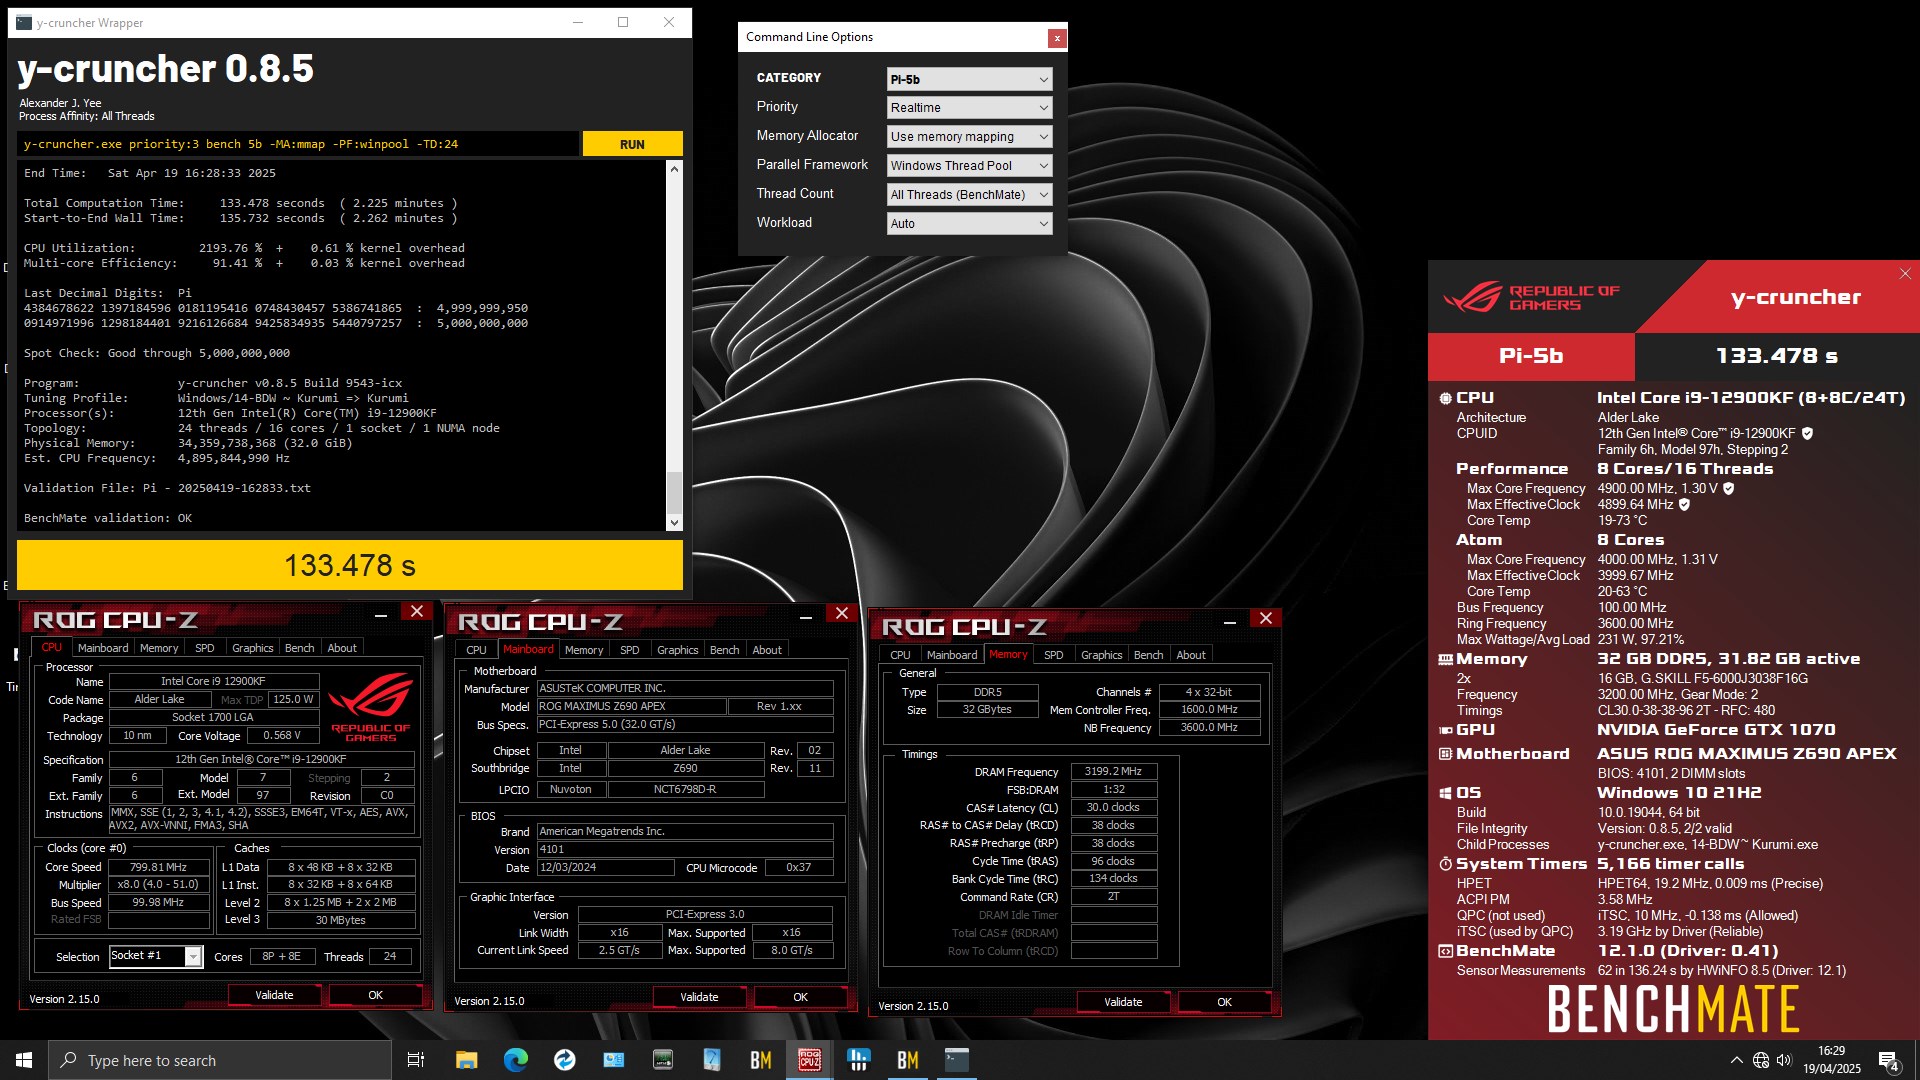Click 'BenchMate validation: OK' text

point(108,518)
